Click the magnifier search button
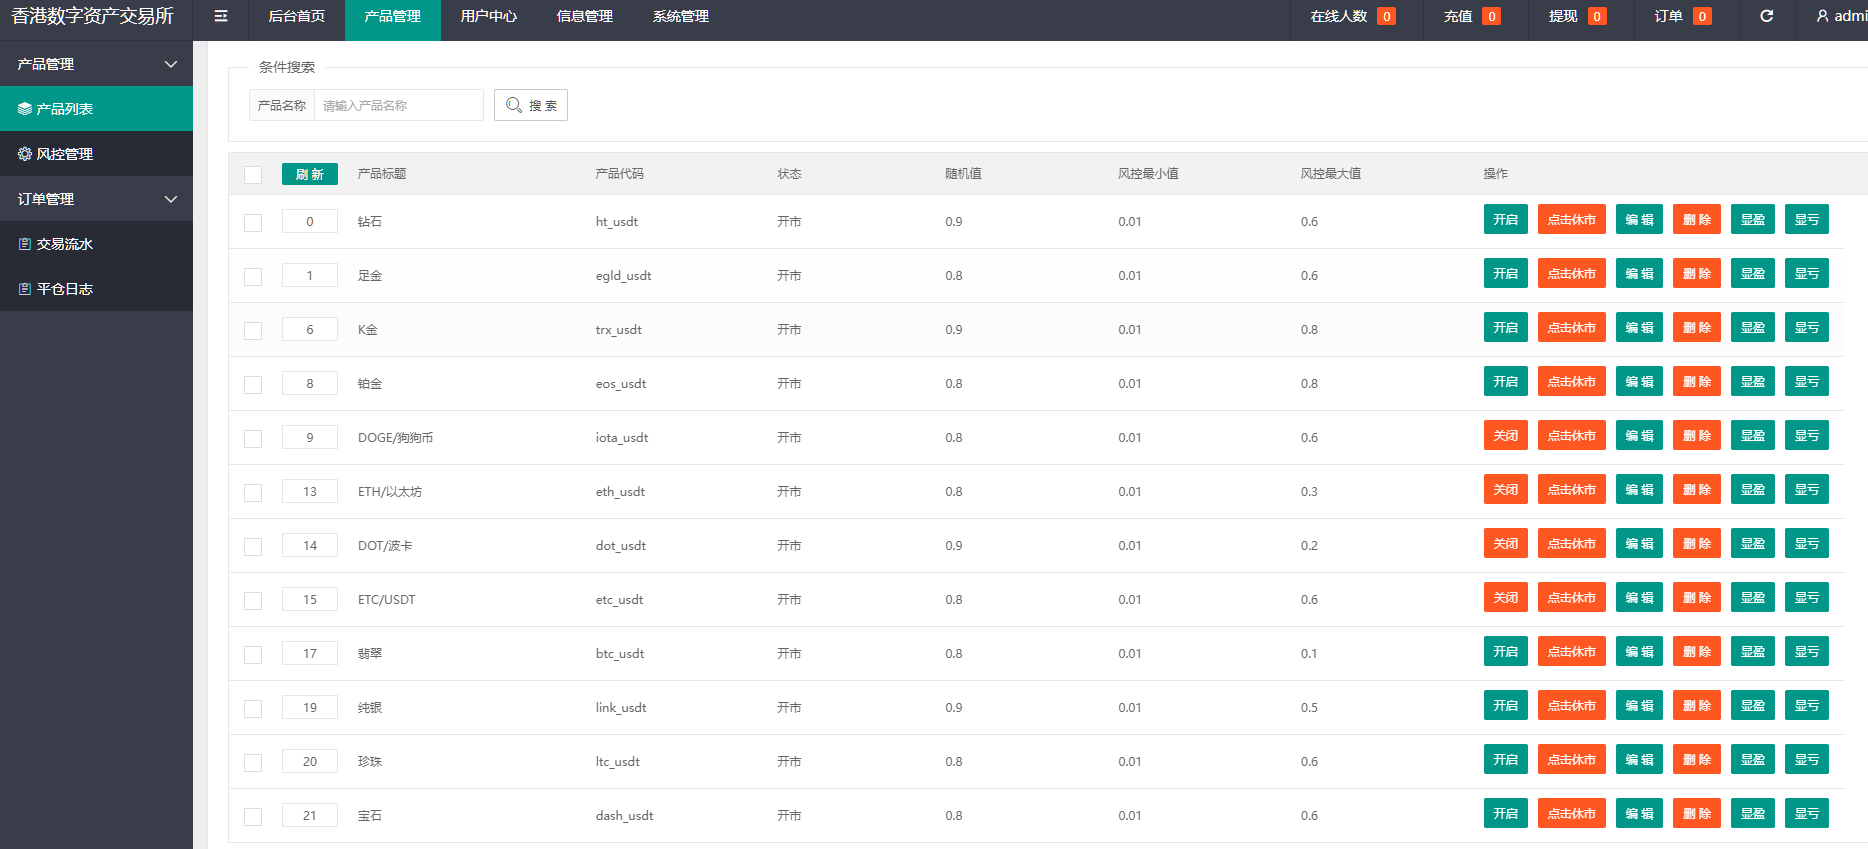 (x=530, y=105)
